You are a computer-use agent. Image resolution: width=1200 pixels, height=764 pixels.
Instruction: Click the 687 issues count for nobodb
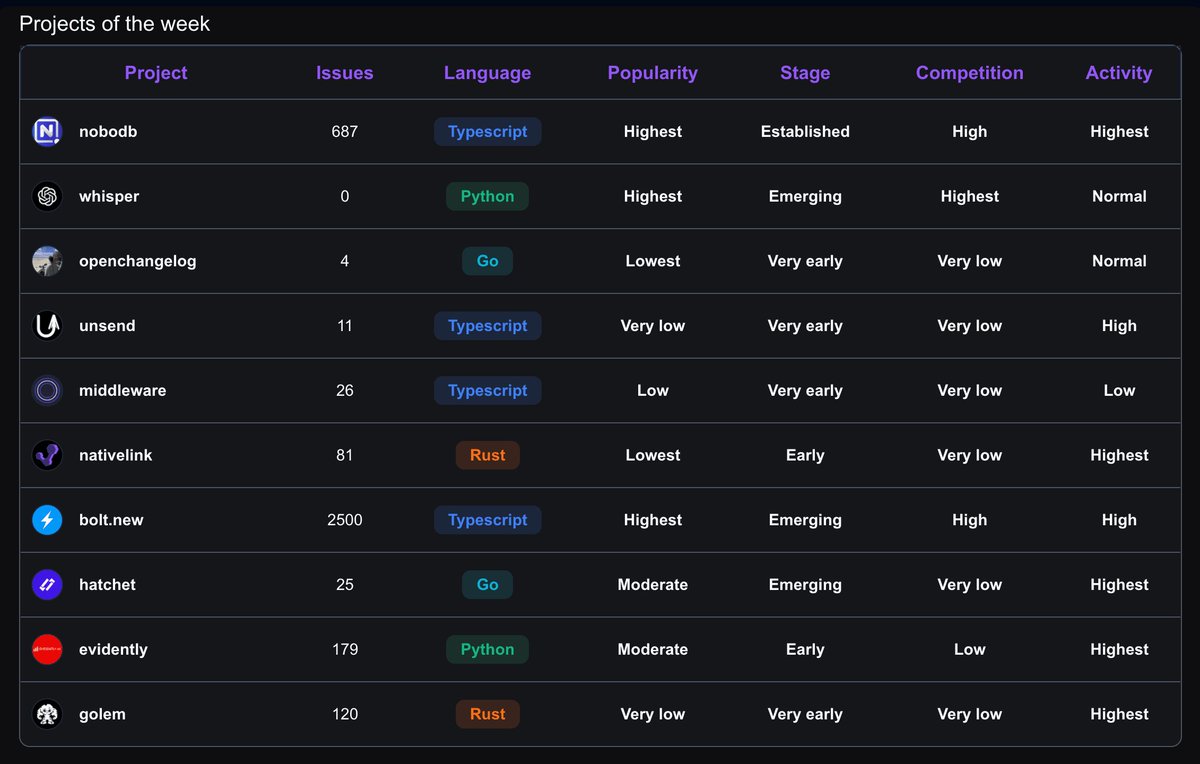pyautogui.click(x=345, y=132)
